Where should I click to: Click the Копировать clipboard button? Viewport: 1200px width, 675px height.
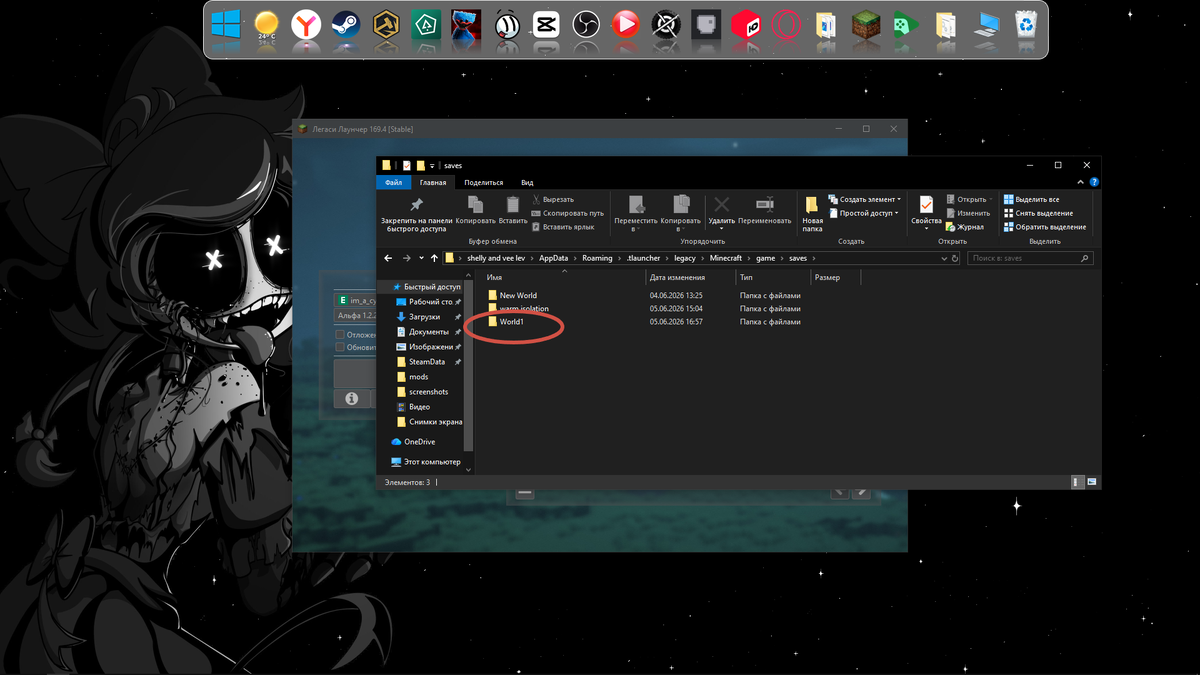click(x=475, y=210)
